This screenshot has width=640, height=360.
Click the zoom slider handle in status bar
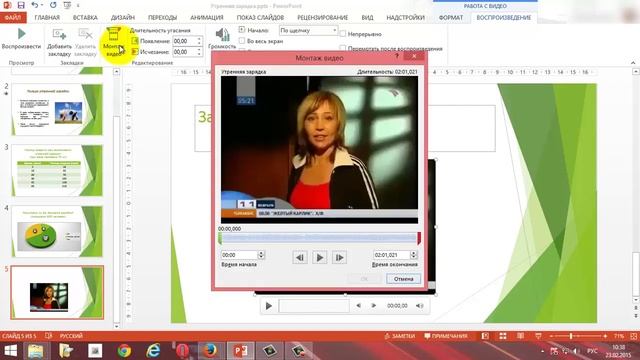point(571,336)
